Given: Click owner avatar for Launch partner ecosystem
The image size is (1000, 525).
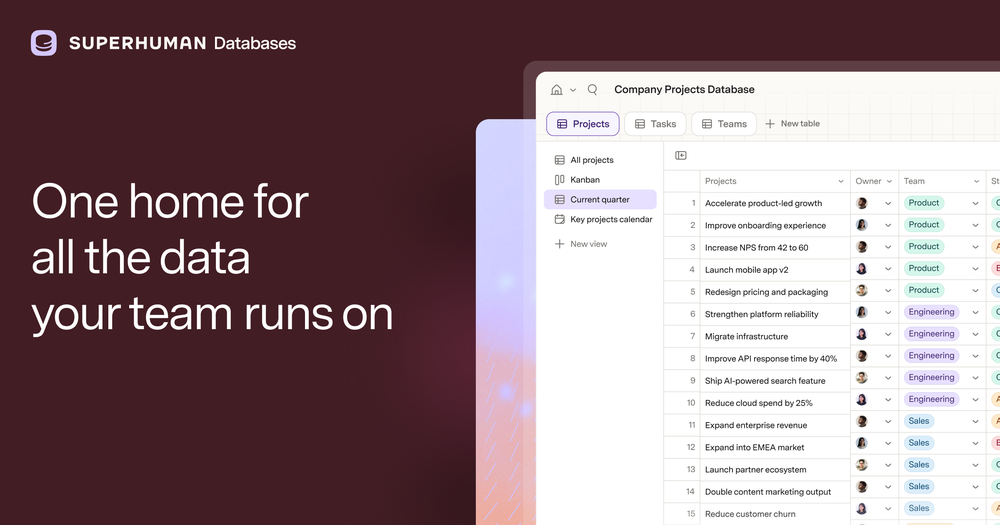Looking at the screenshot, I should [x=862, y=465].
